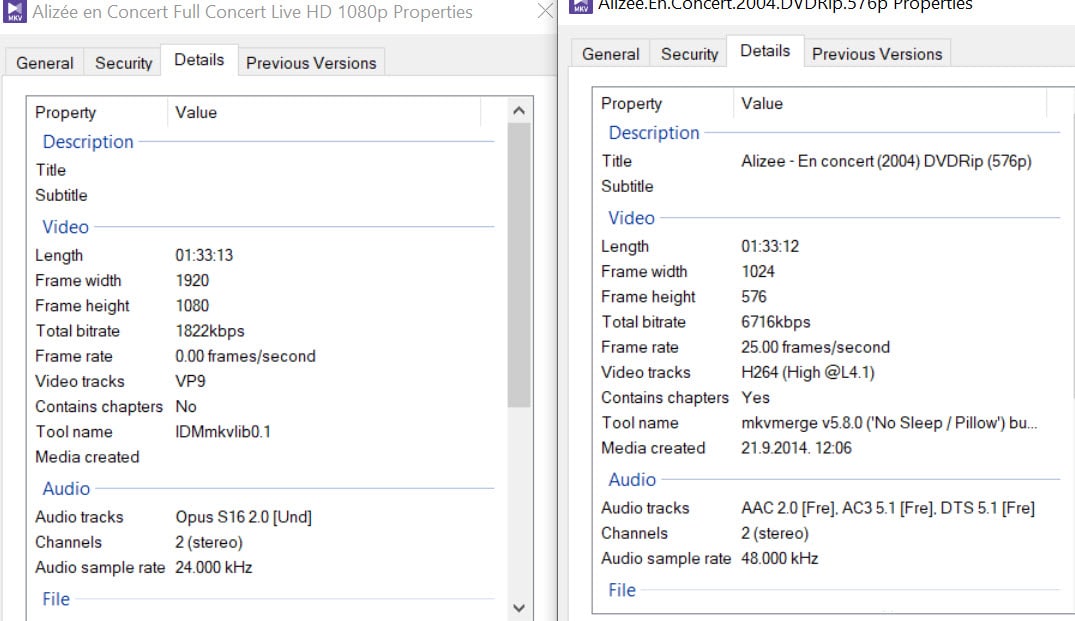
Task: Select empty Subtitle field in right window
Action: coord(891,186)
